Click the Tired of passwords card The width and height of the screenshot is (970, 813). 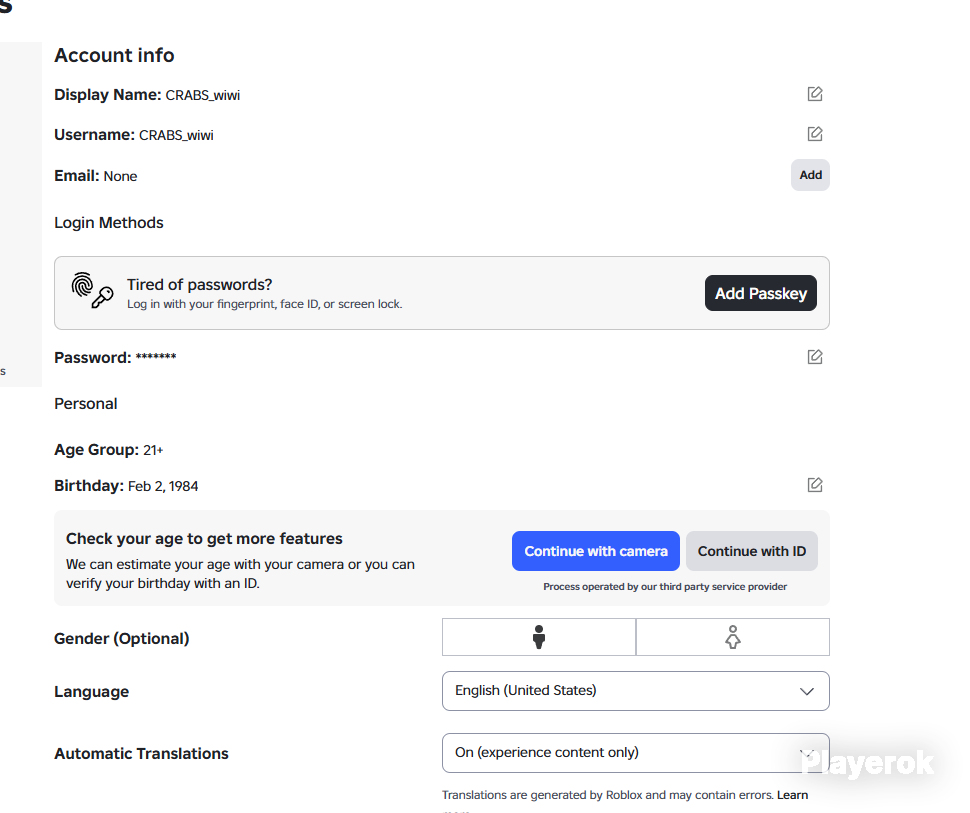[442, 293]
